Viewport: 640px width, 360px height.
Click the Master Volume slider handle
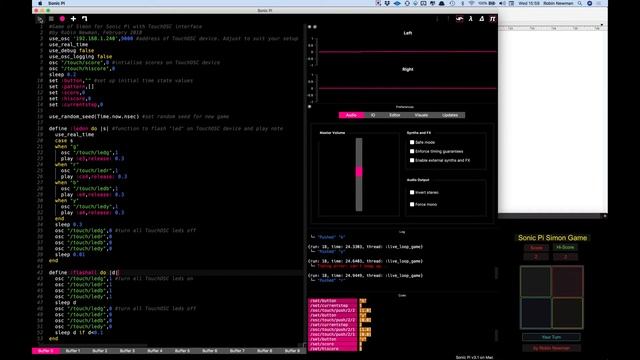[359, 172]
